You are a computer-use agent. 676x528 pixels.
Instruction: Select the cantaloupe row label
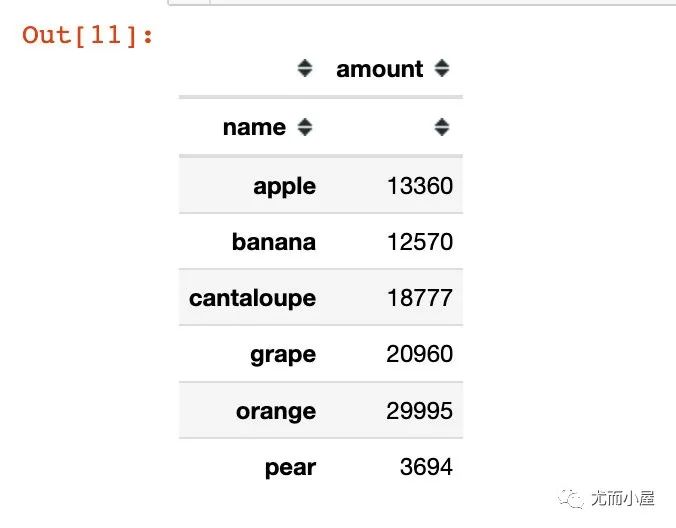click(x=252, y=299)
